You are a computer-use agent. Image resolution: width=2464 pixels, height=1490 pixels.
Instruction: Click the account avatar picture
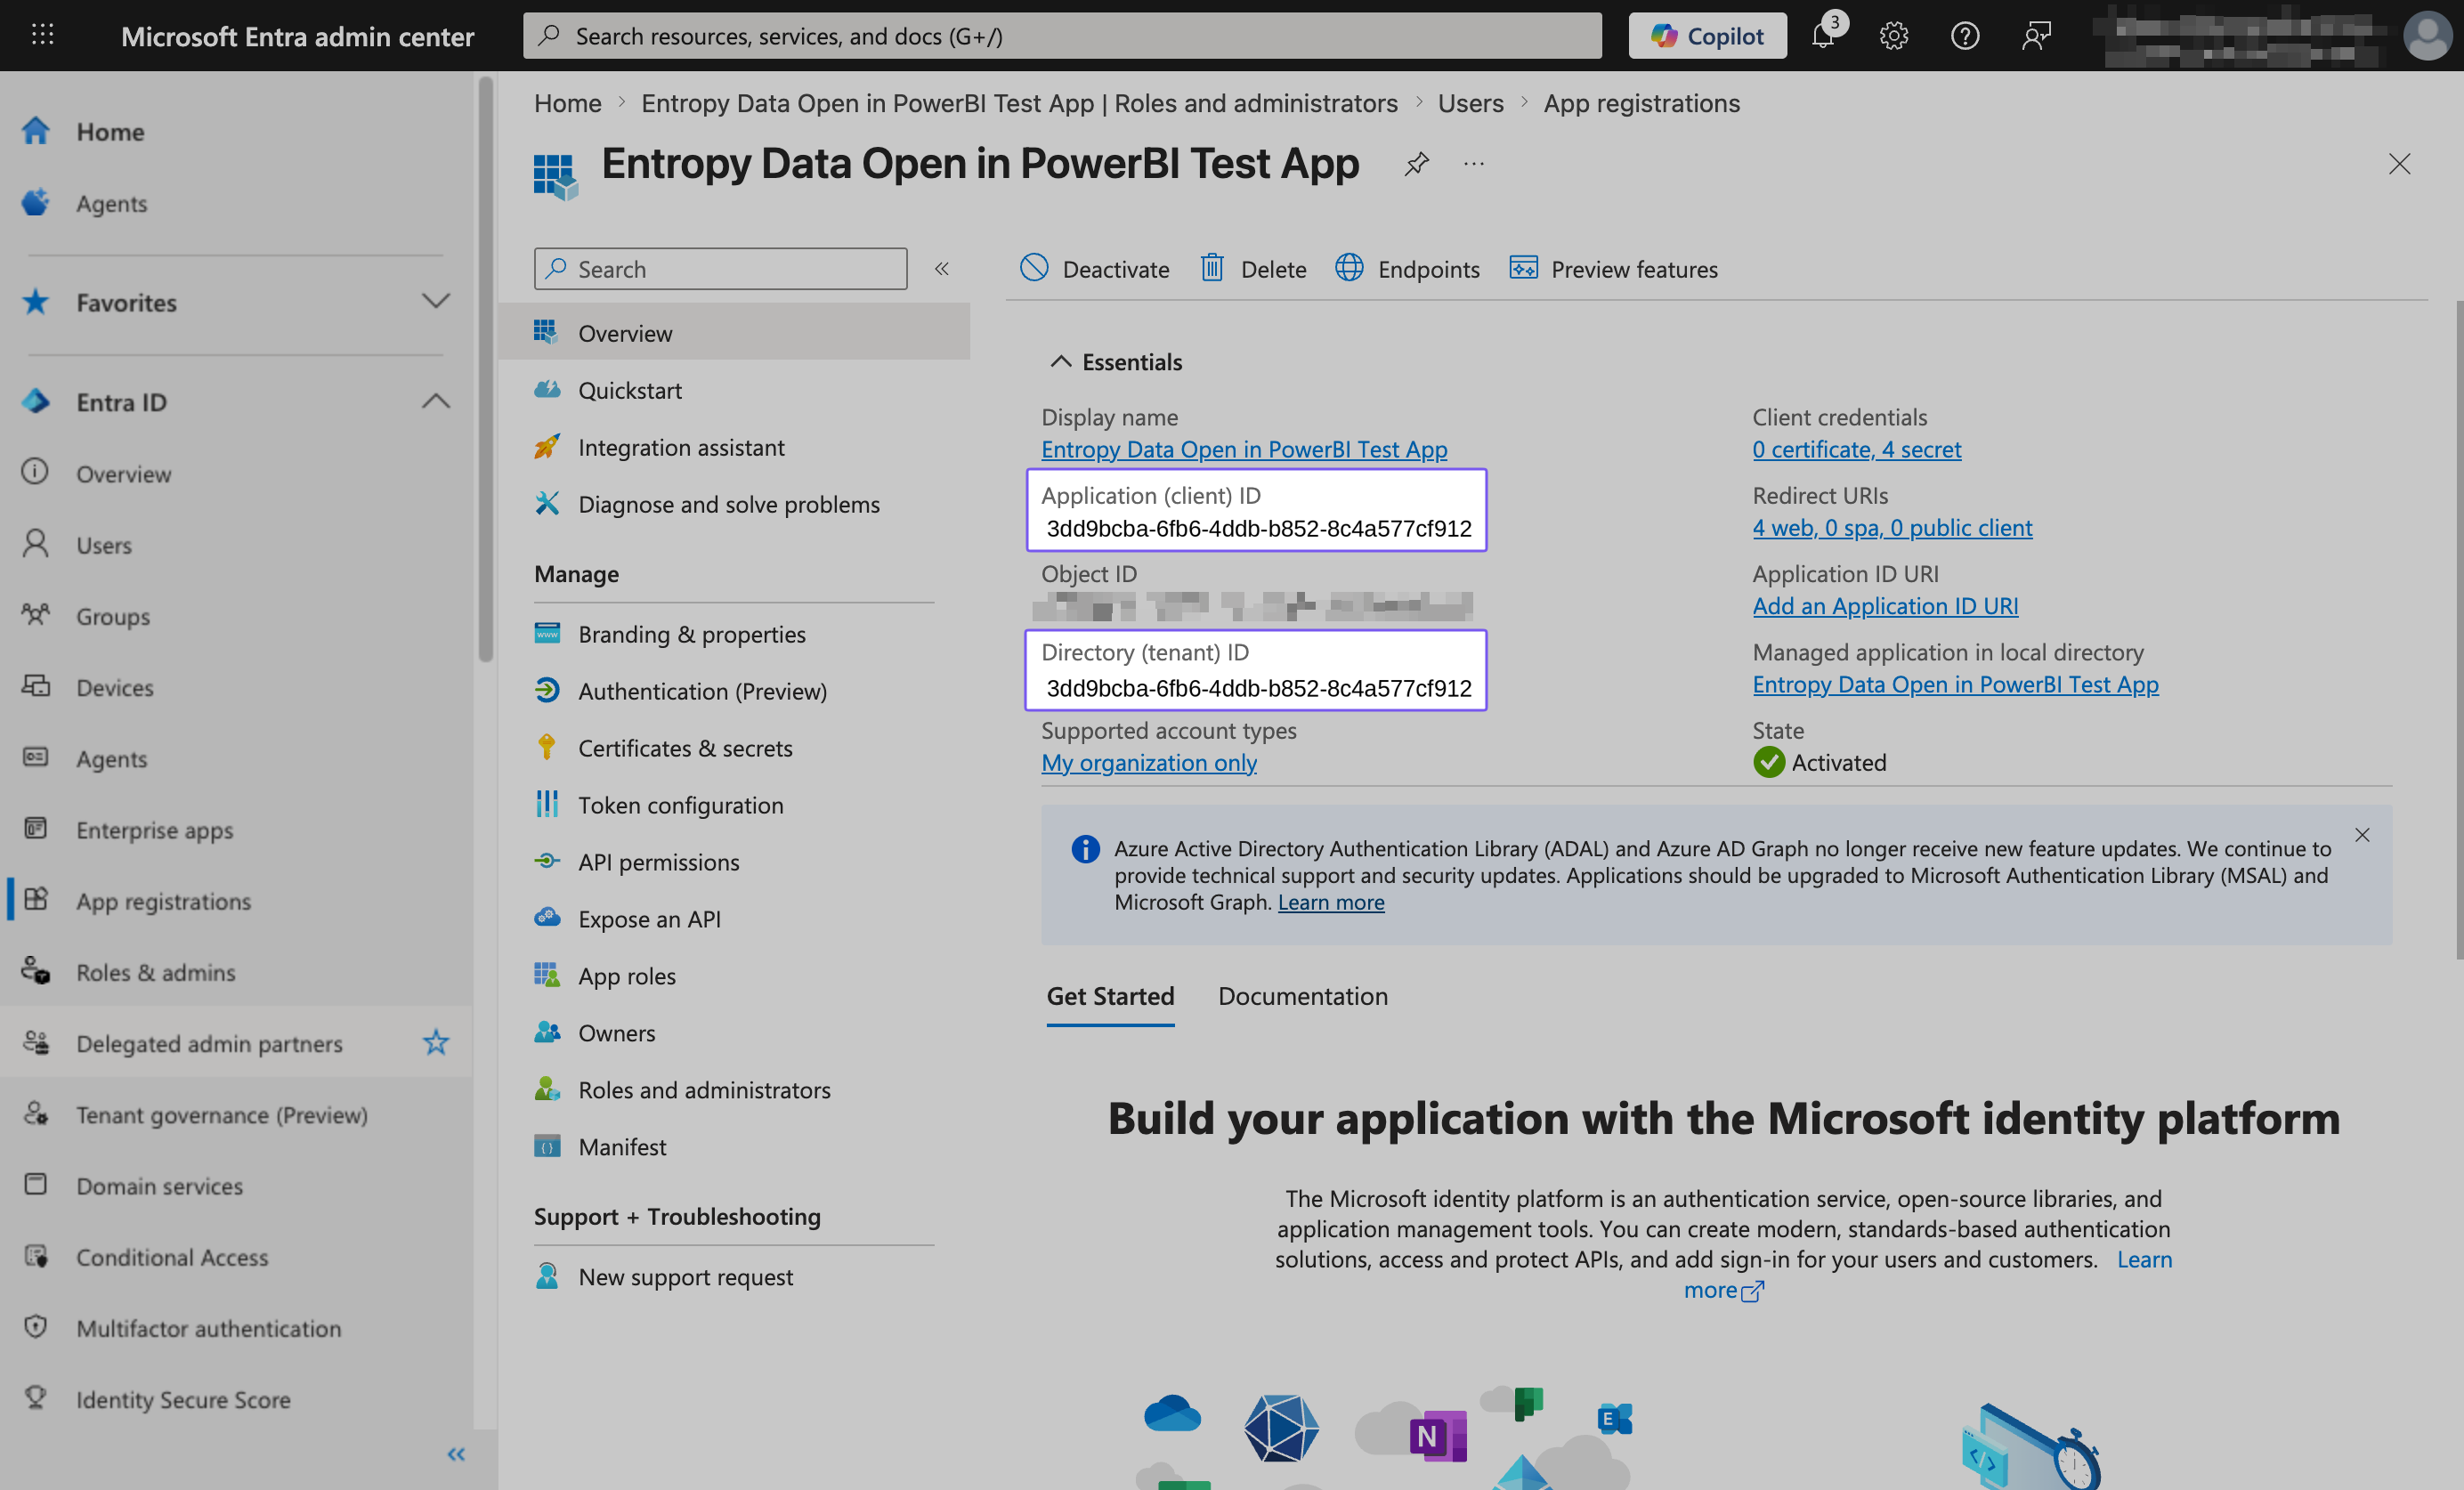click(2427, 35)
